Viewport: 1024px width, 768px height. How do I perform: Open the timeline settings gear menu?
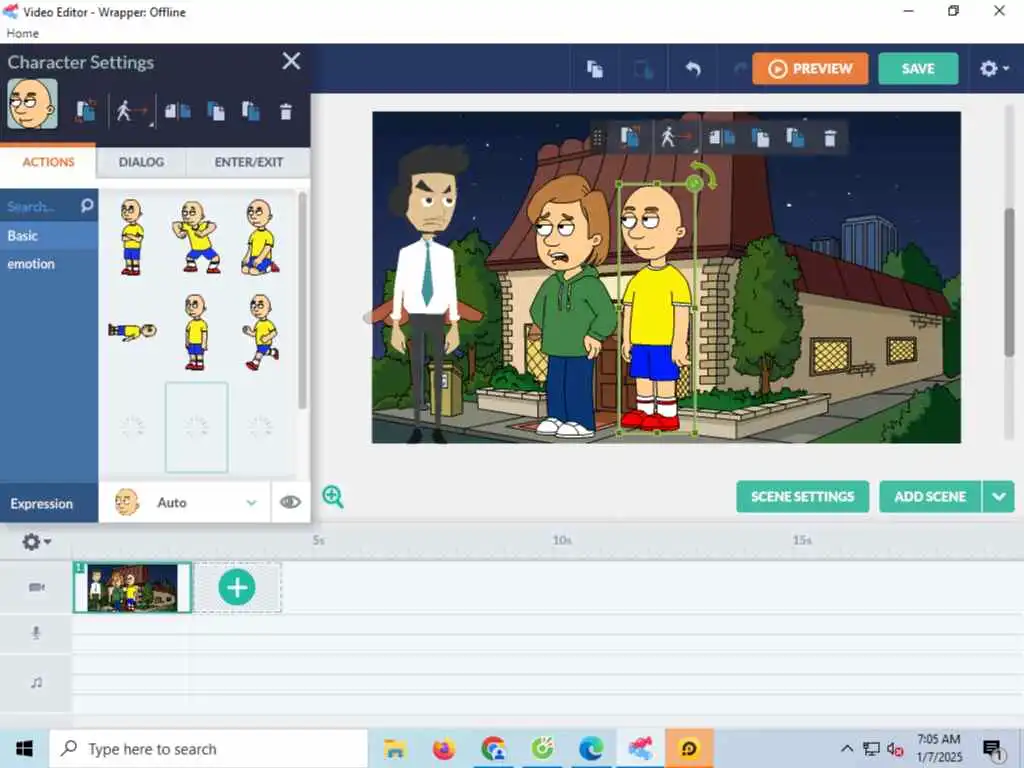point(36,541)
